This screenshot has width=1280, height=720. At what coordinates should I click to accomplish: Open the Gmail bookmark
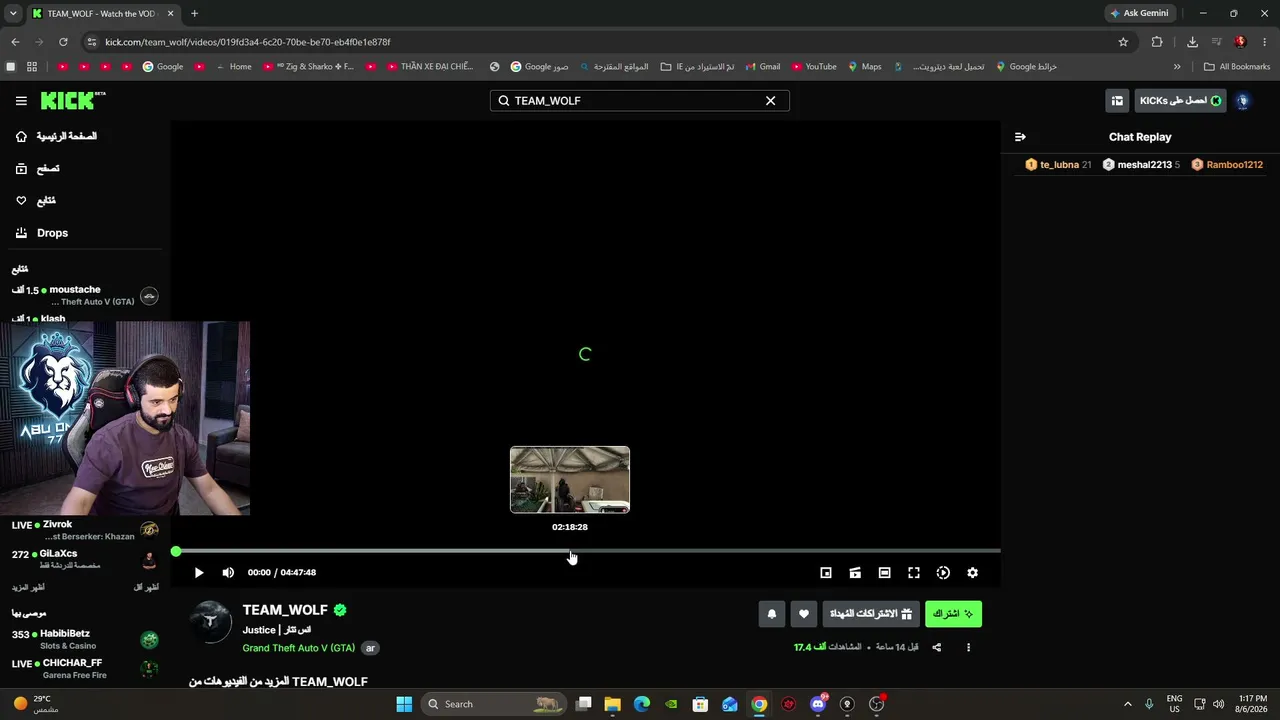(x=761, y=67)
